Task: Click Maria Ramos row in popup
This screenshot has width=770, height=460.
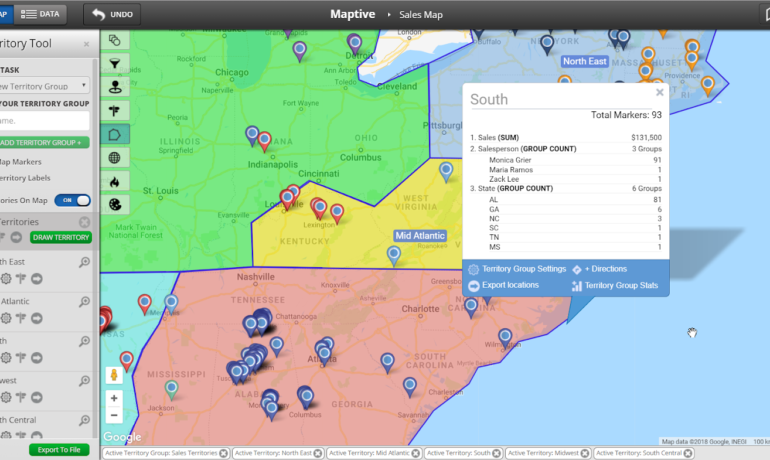Action: click(575, 170)
